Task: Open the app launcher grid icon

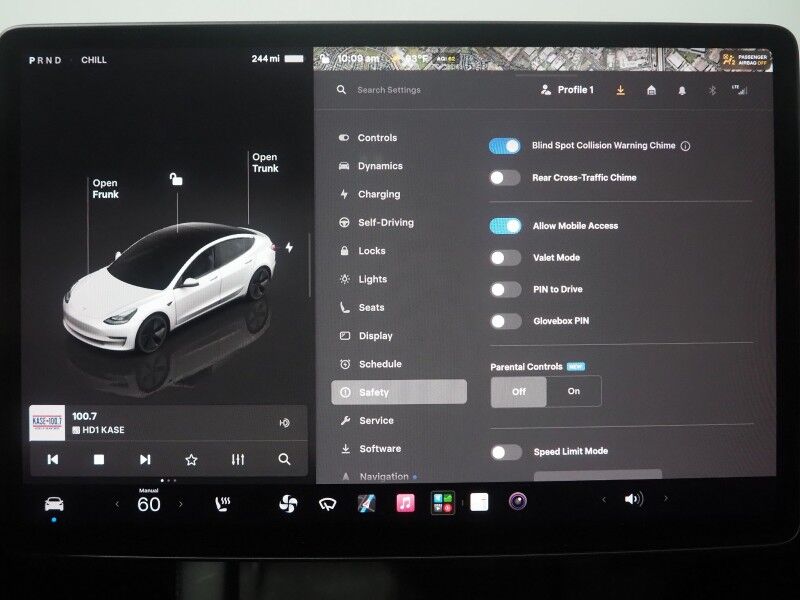Action: coord(442,503)
